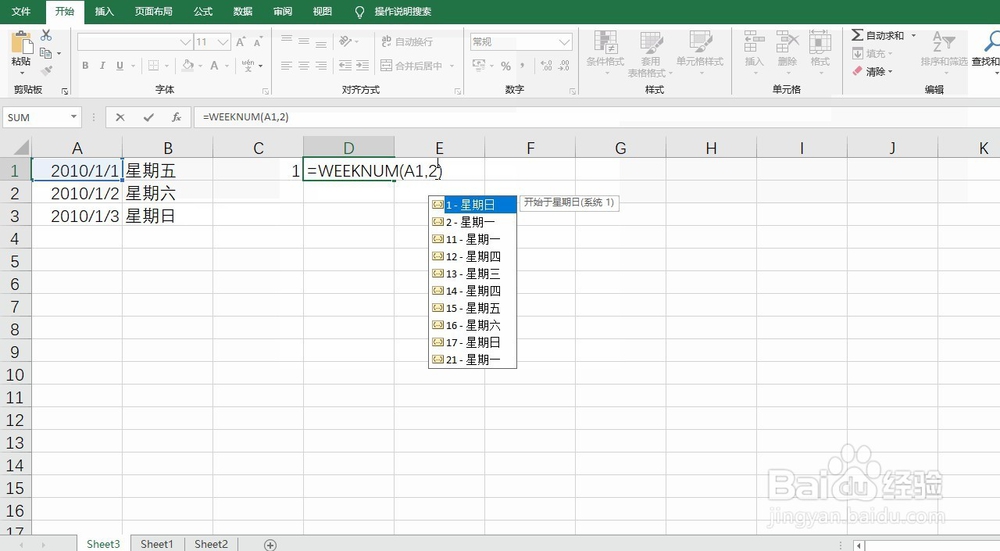Click the accounting currency format icon

[478, 65]
